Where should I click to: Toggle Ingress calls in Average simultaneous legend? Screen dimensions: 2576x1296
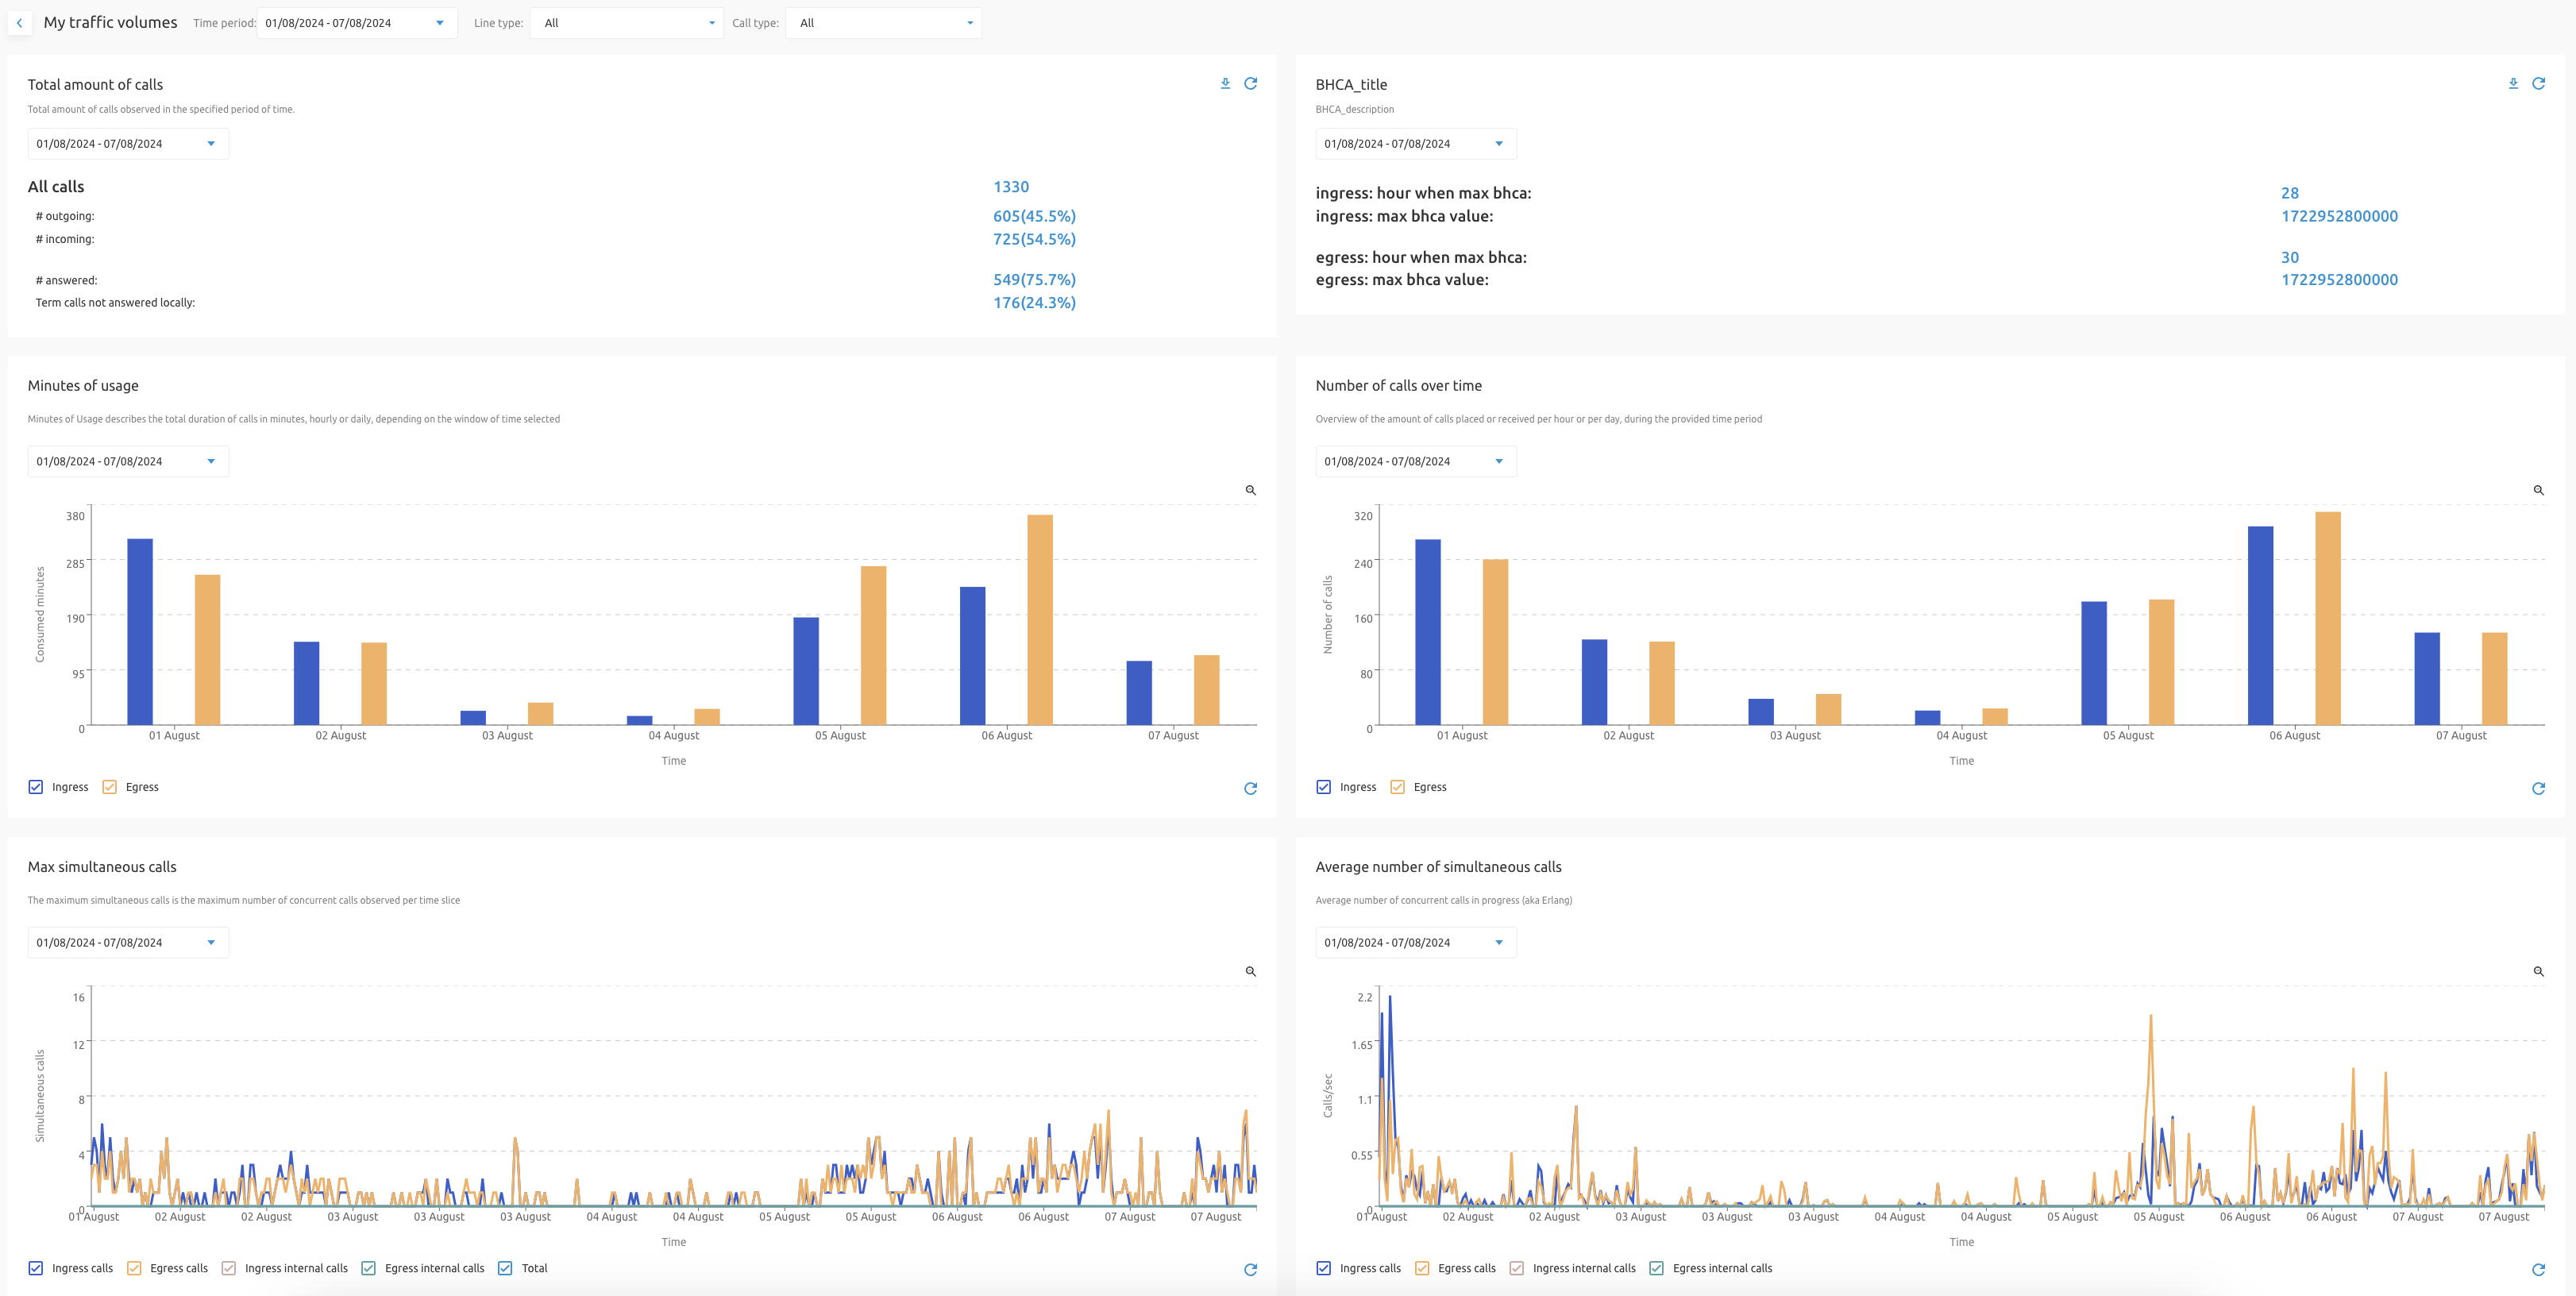pos(1324,1268)
